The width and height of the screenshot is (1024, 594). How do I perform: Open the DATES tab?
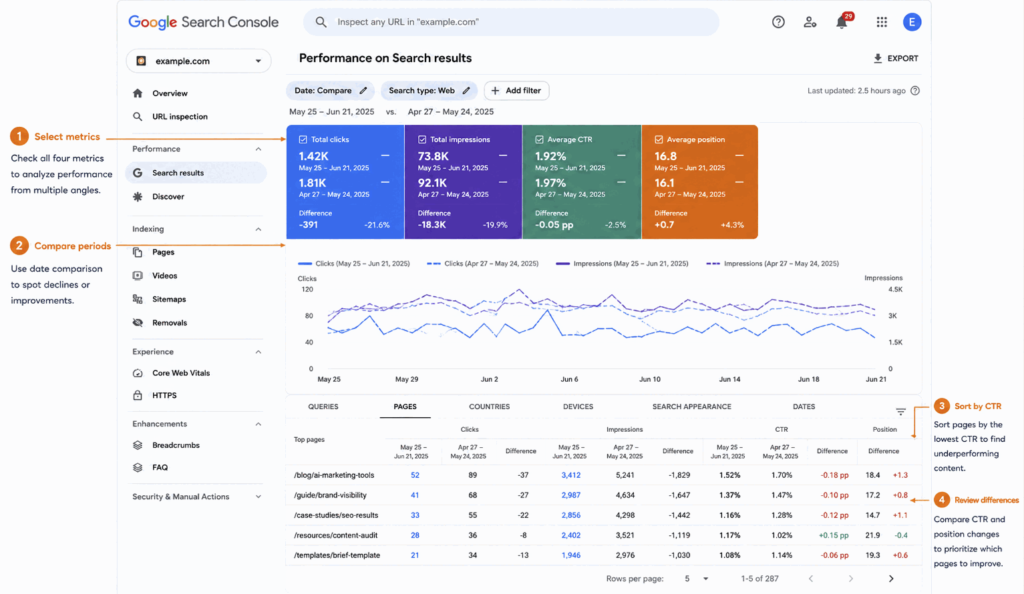pos(804,407)
